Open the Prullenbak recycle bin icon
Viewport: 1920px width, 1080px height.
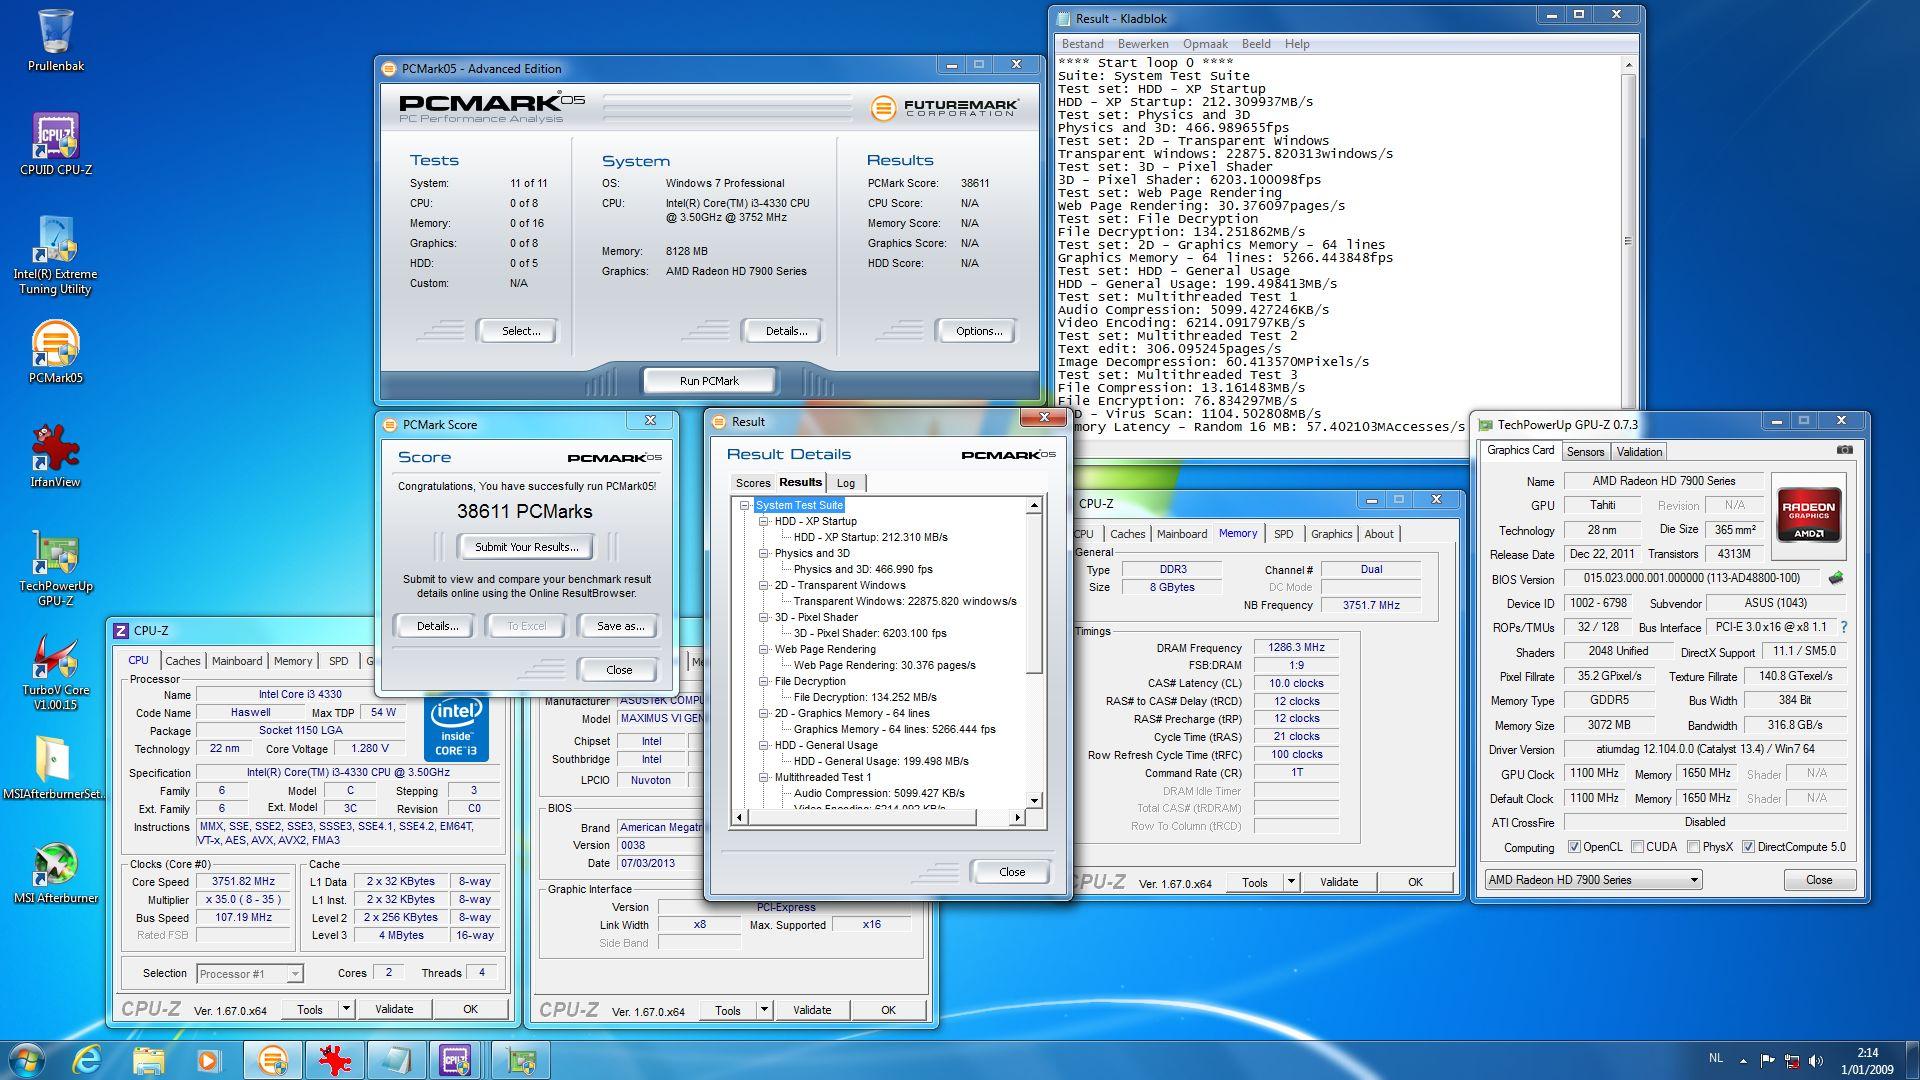[55, 41]
